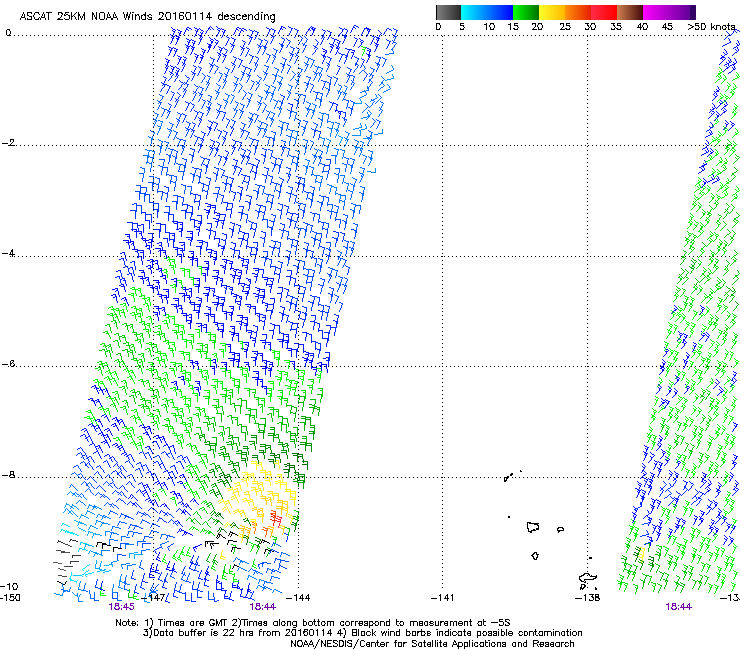The image size is (740, 650).
Task: Select the '-6' latitude axis label
Action: pyautogui.click(x=8, y=364)
